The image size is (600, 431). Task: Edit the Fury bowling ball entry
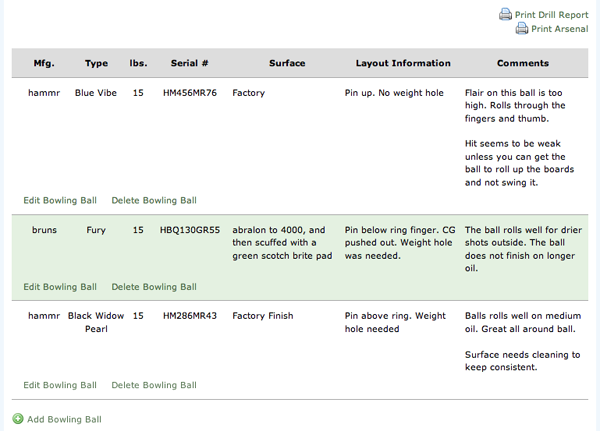coord(60,287)
